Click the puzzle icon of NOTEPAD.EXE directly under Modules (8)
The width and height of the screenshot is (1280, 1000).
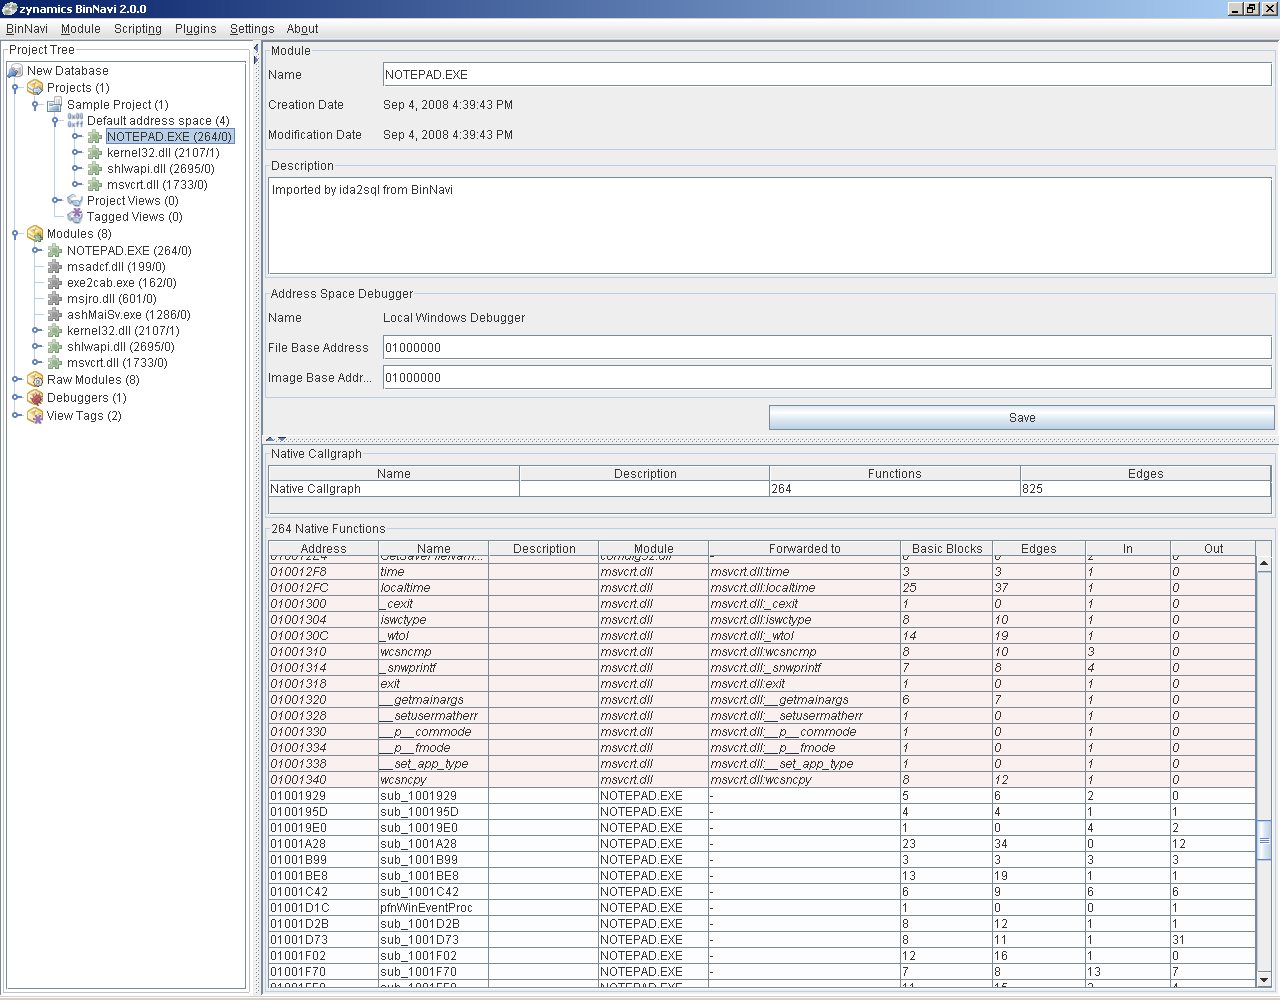(55, 250)
